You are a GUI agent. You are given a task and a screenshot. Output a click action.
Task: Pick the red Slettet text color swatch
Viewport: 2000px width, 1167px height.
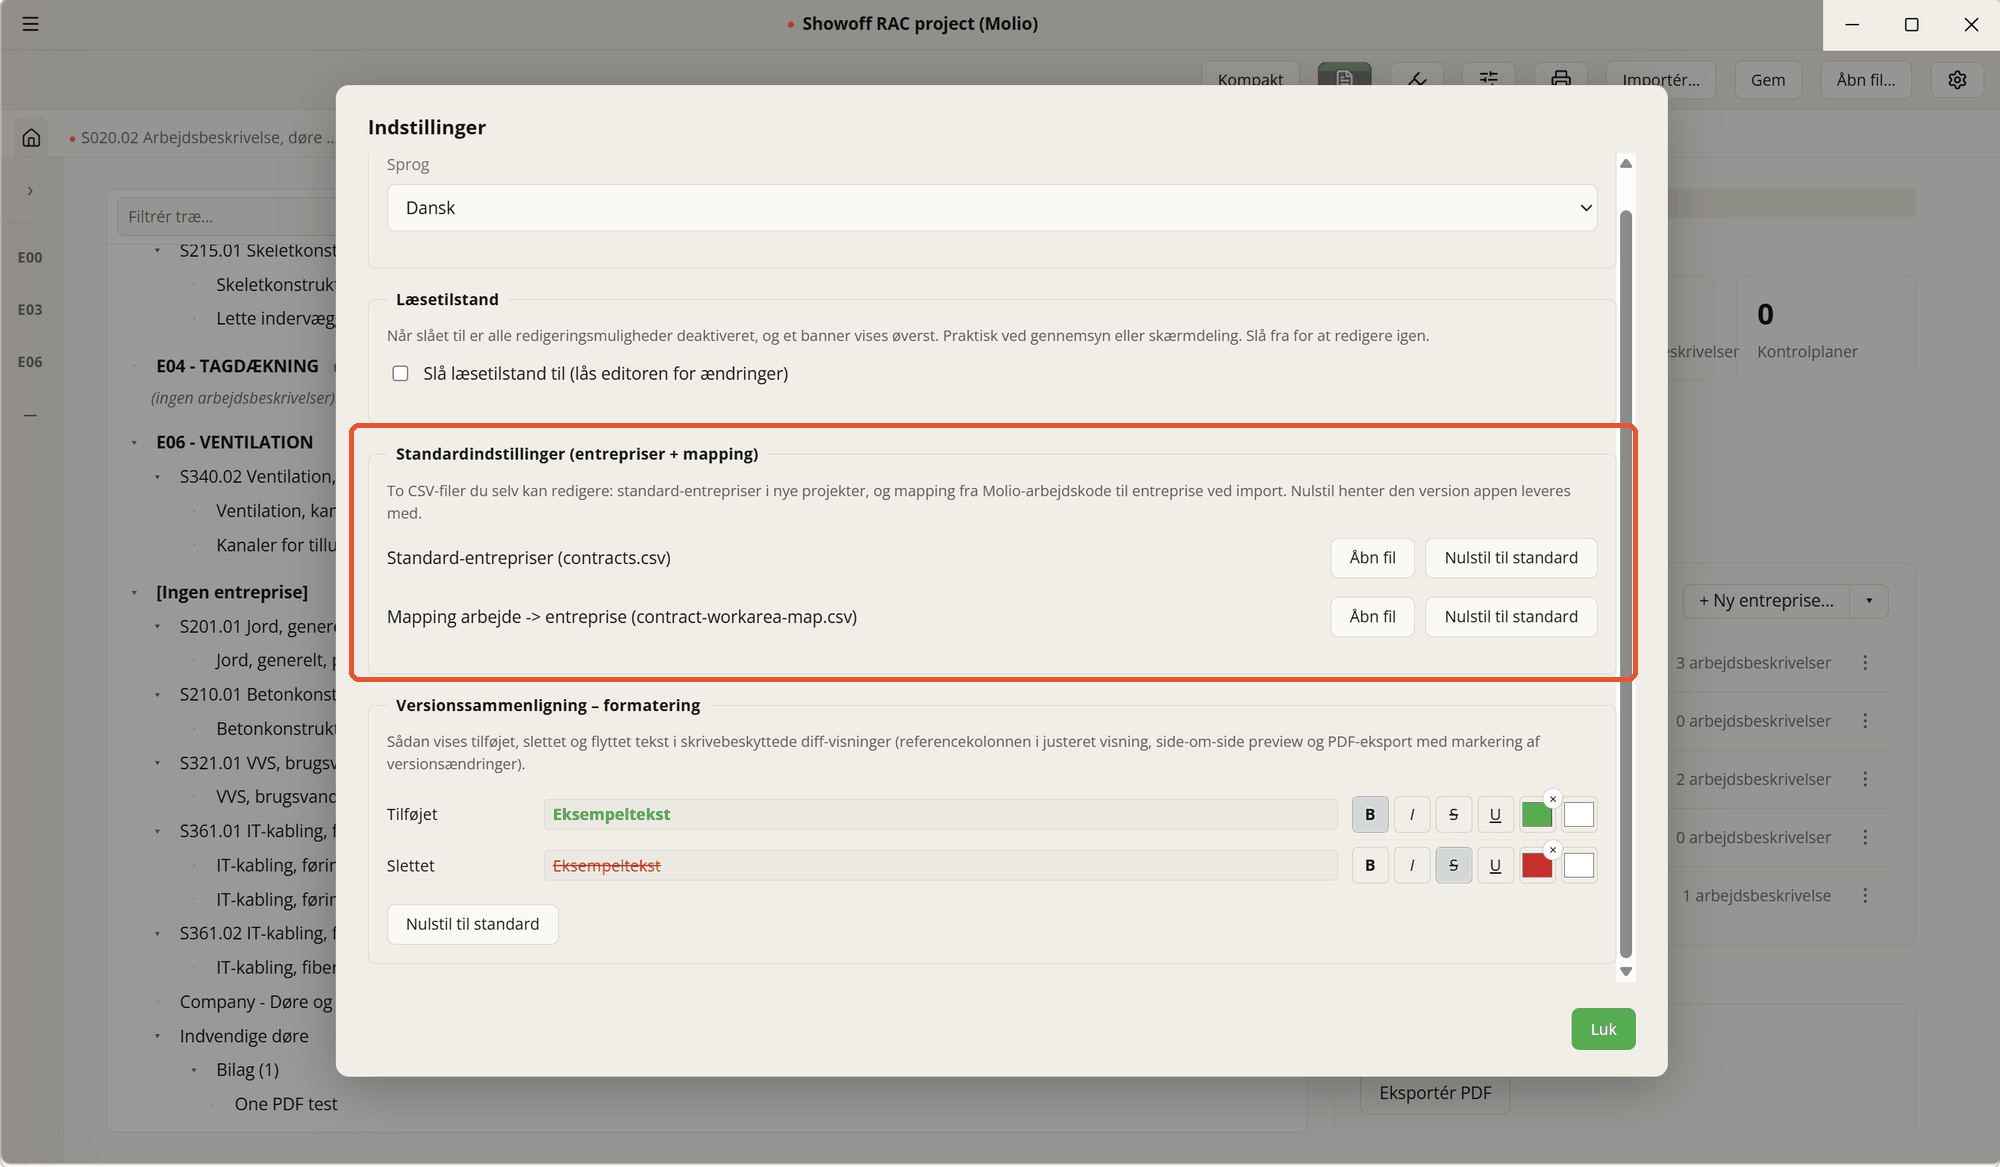[x=1537, y=866]
